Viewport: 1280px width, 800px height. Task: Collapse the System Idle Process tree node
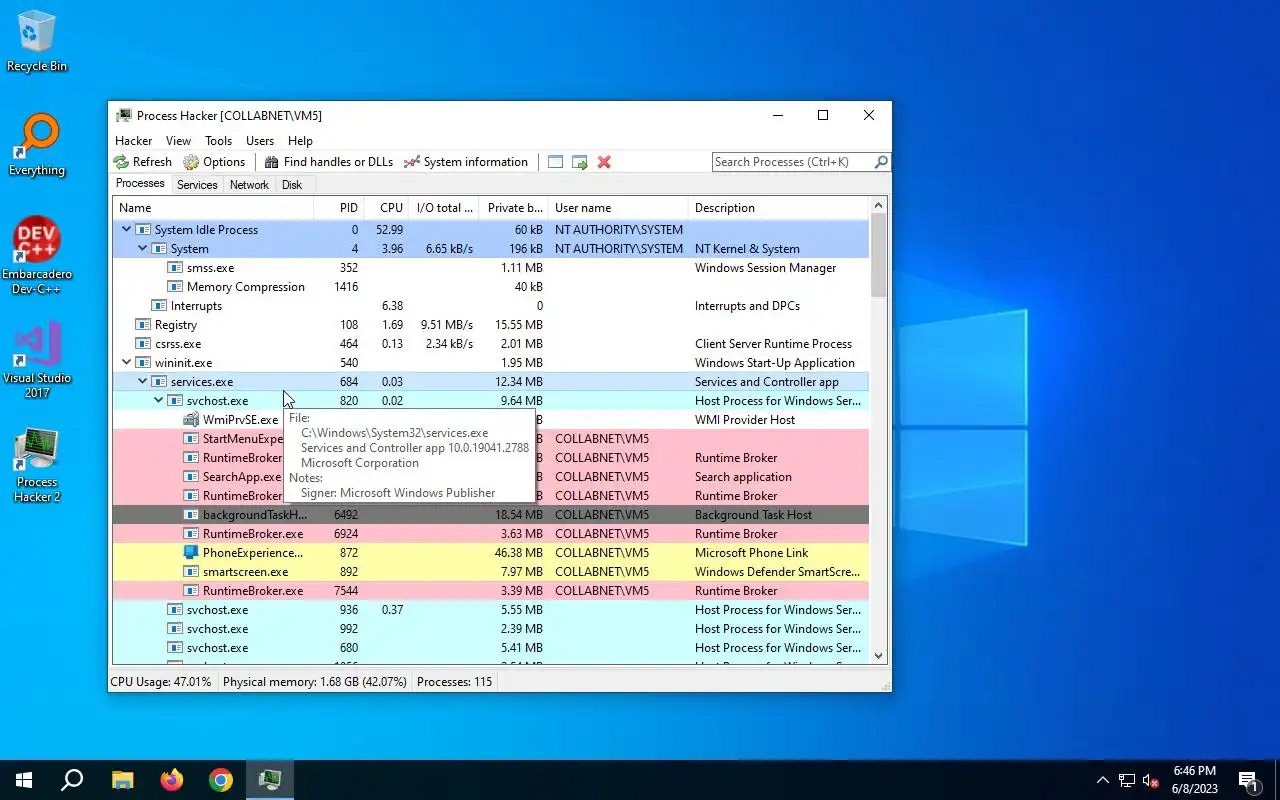pyautogui.click(x=126, y=230)
